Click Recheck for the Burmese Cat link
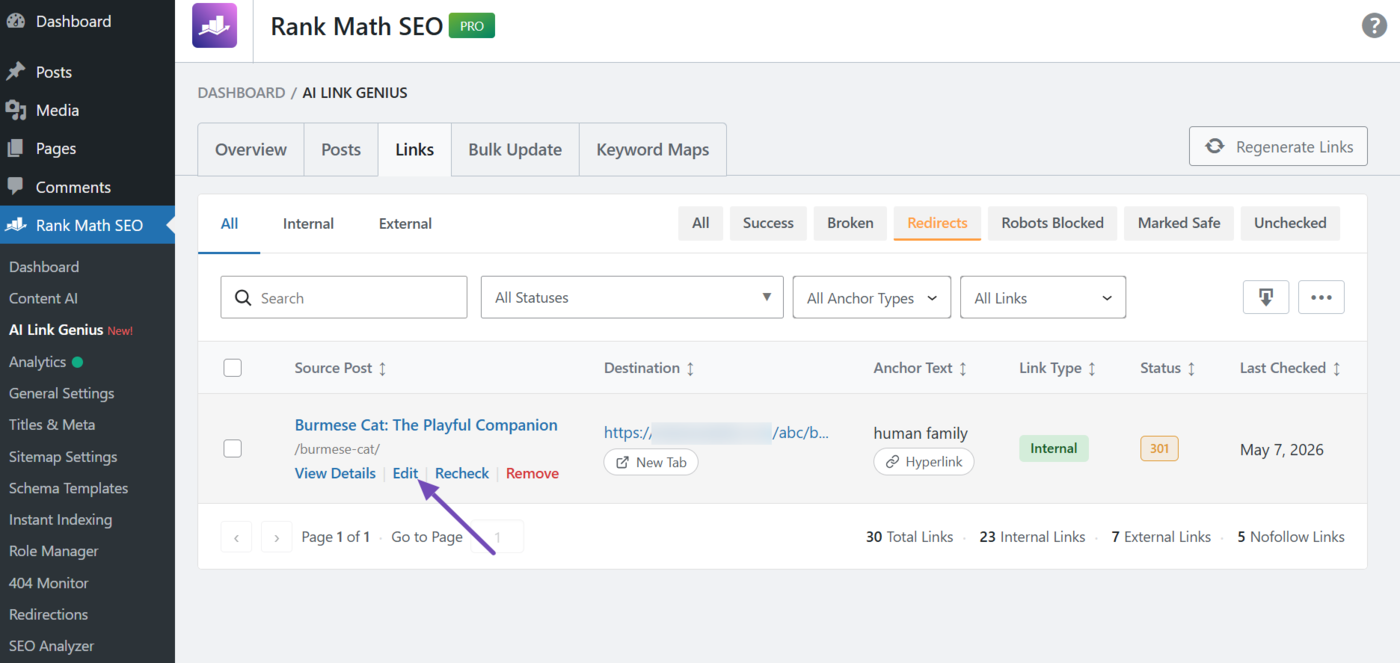1400x663 pixels. pyautogui.click(x=462, y=473)
